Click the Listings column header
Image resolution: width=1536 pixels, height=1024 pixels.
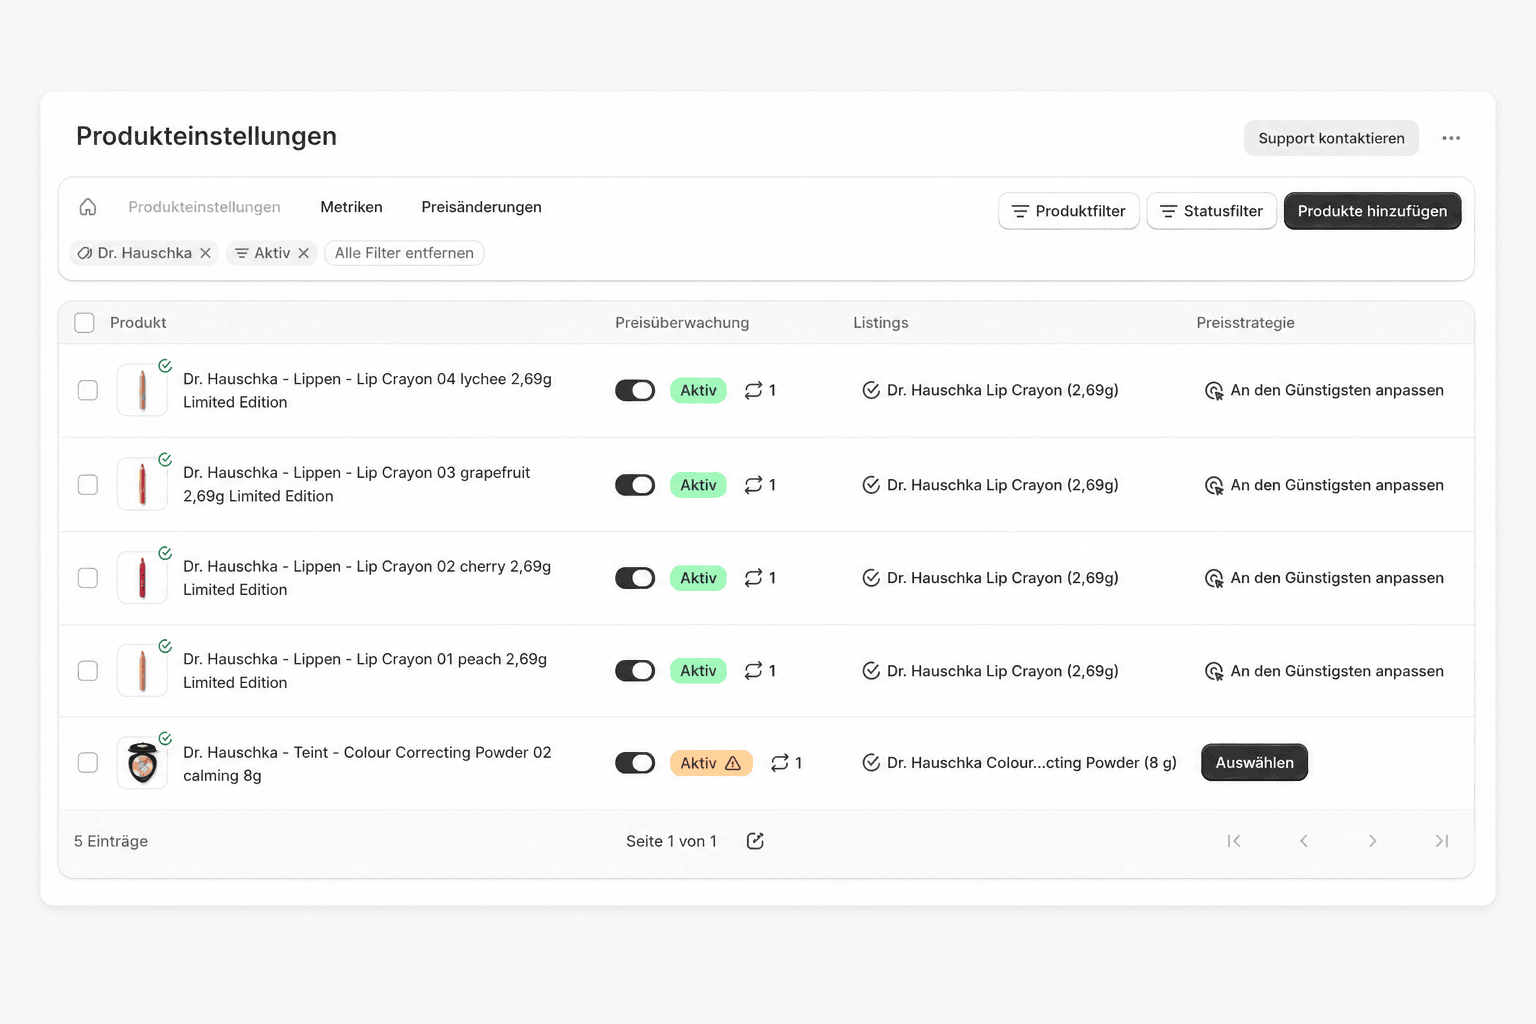[x=881, y=323]
